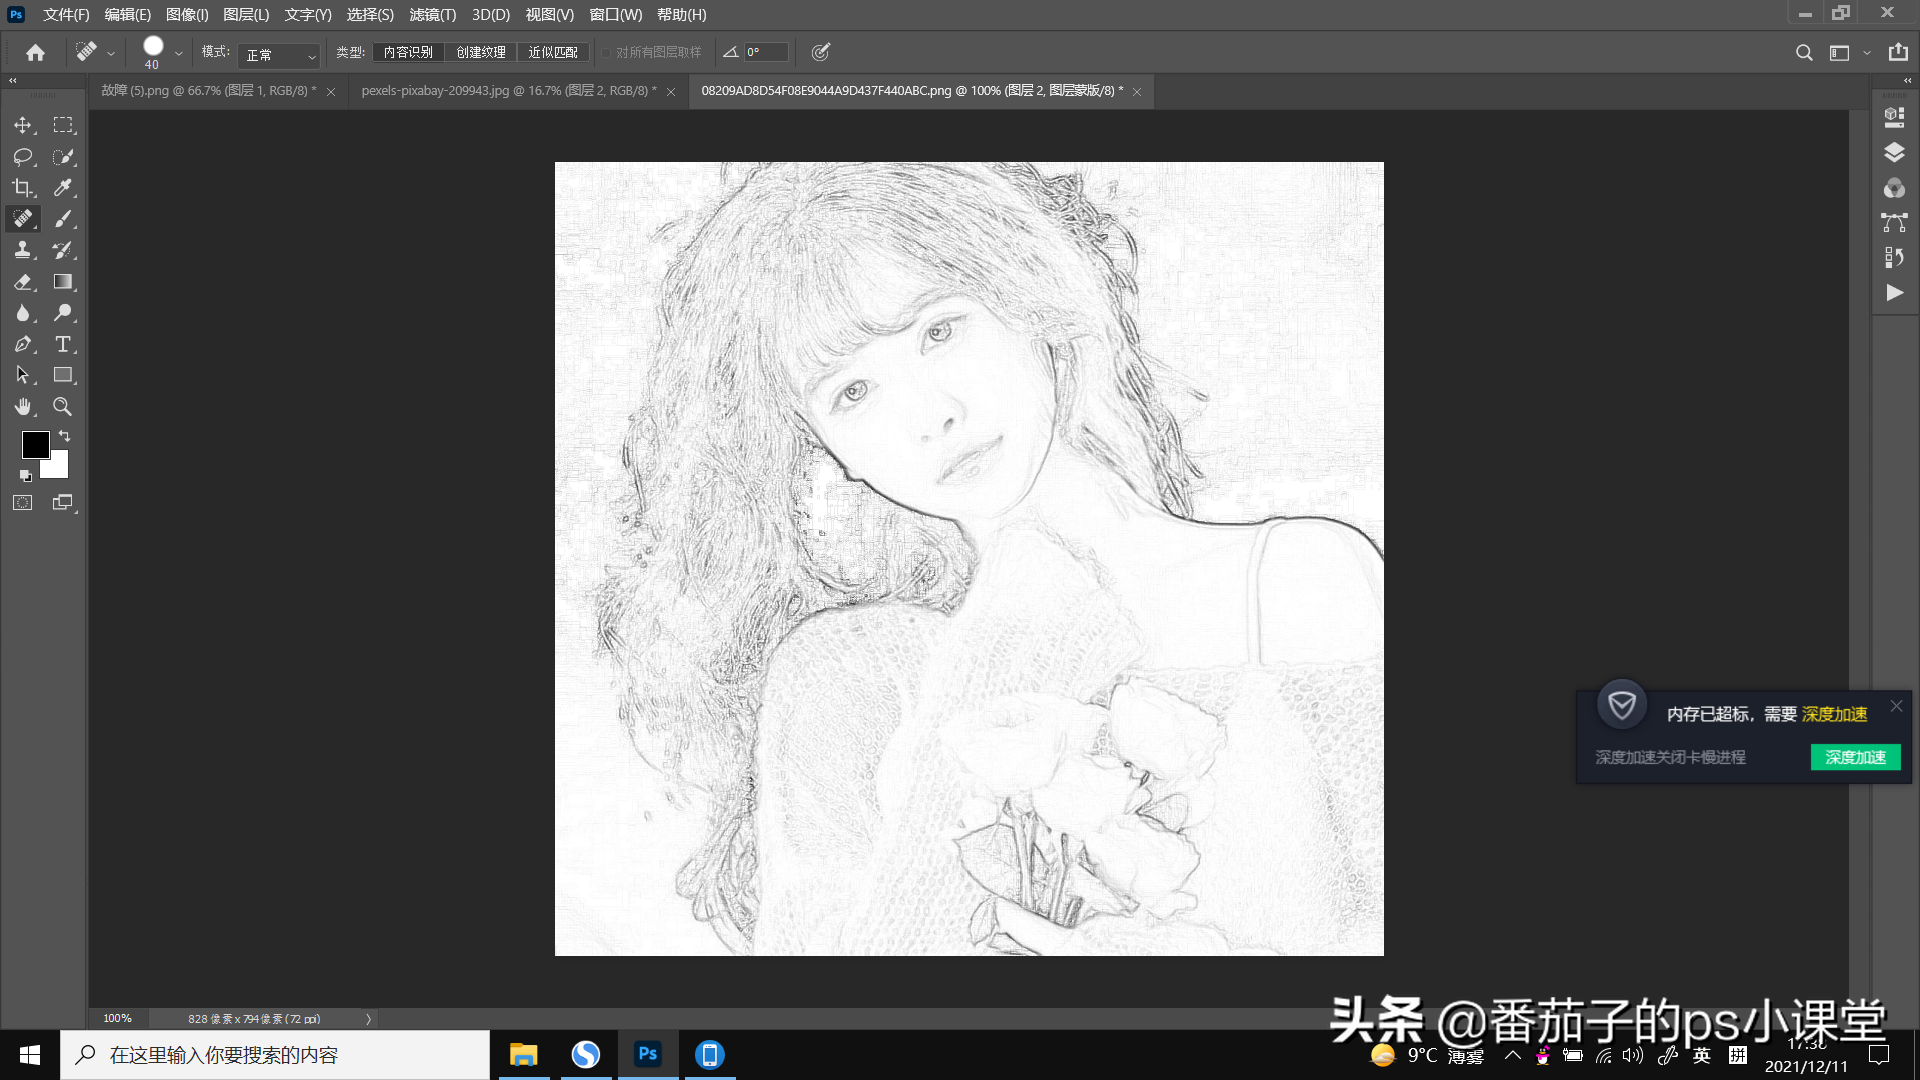This screenshot has width=1920, height=1080.
Task: Select the Path Selection tool
Action: [23, 375]
